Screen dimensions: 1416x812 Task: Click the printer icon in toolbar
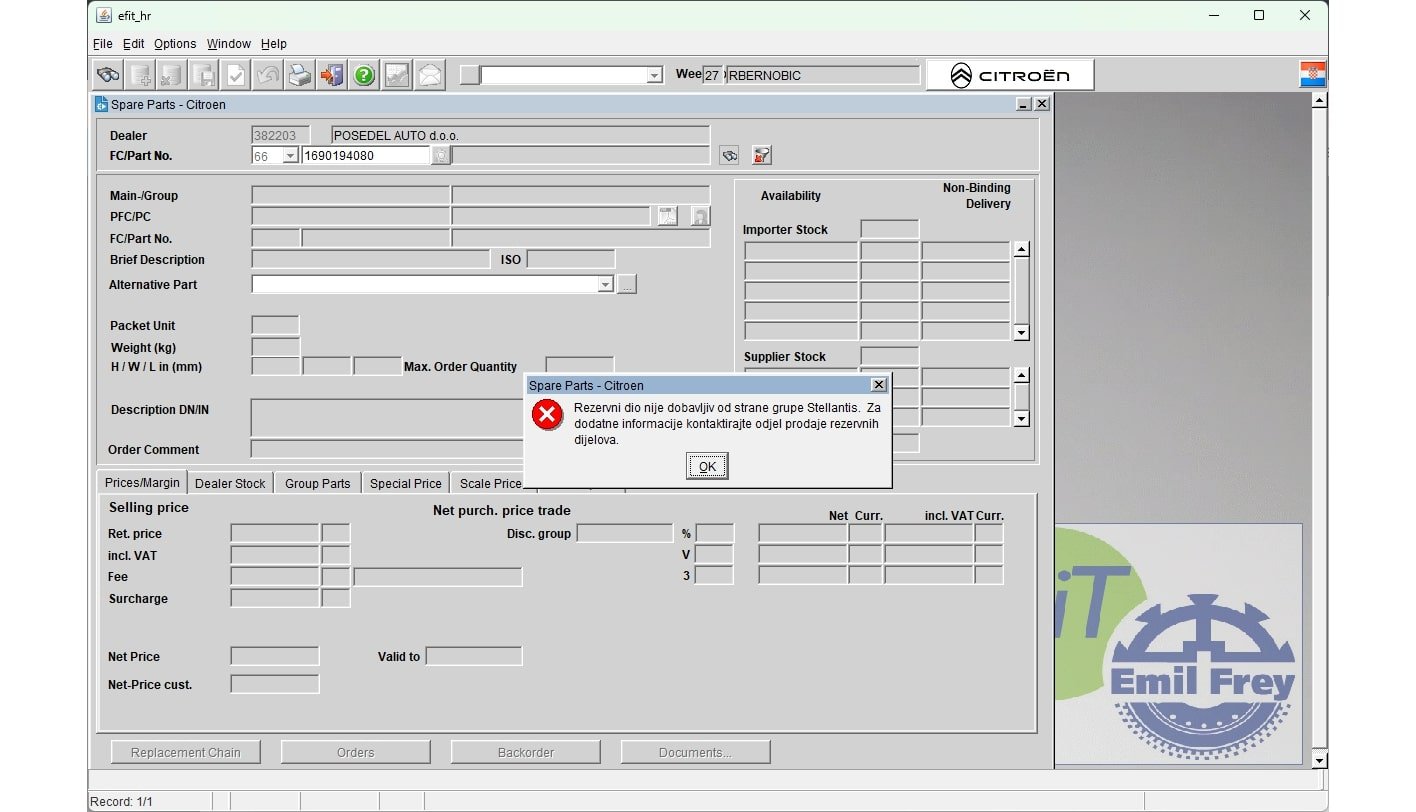coord(300,75)
